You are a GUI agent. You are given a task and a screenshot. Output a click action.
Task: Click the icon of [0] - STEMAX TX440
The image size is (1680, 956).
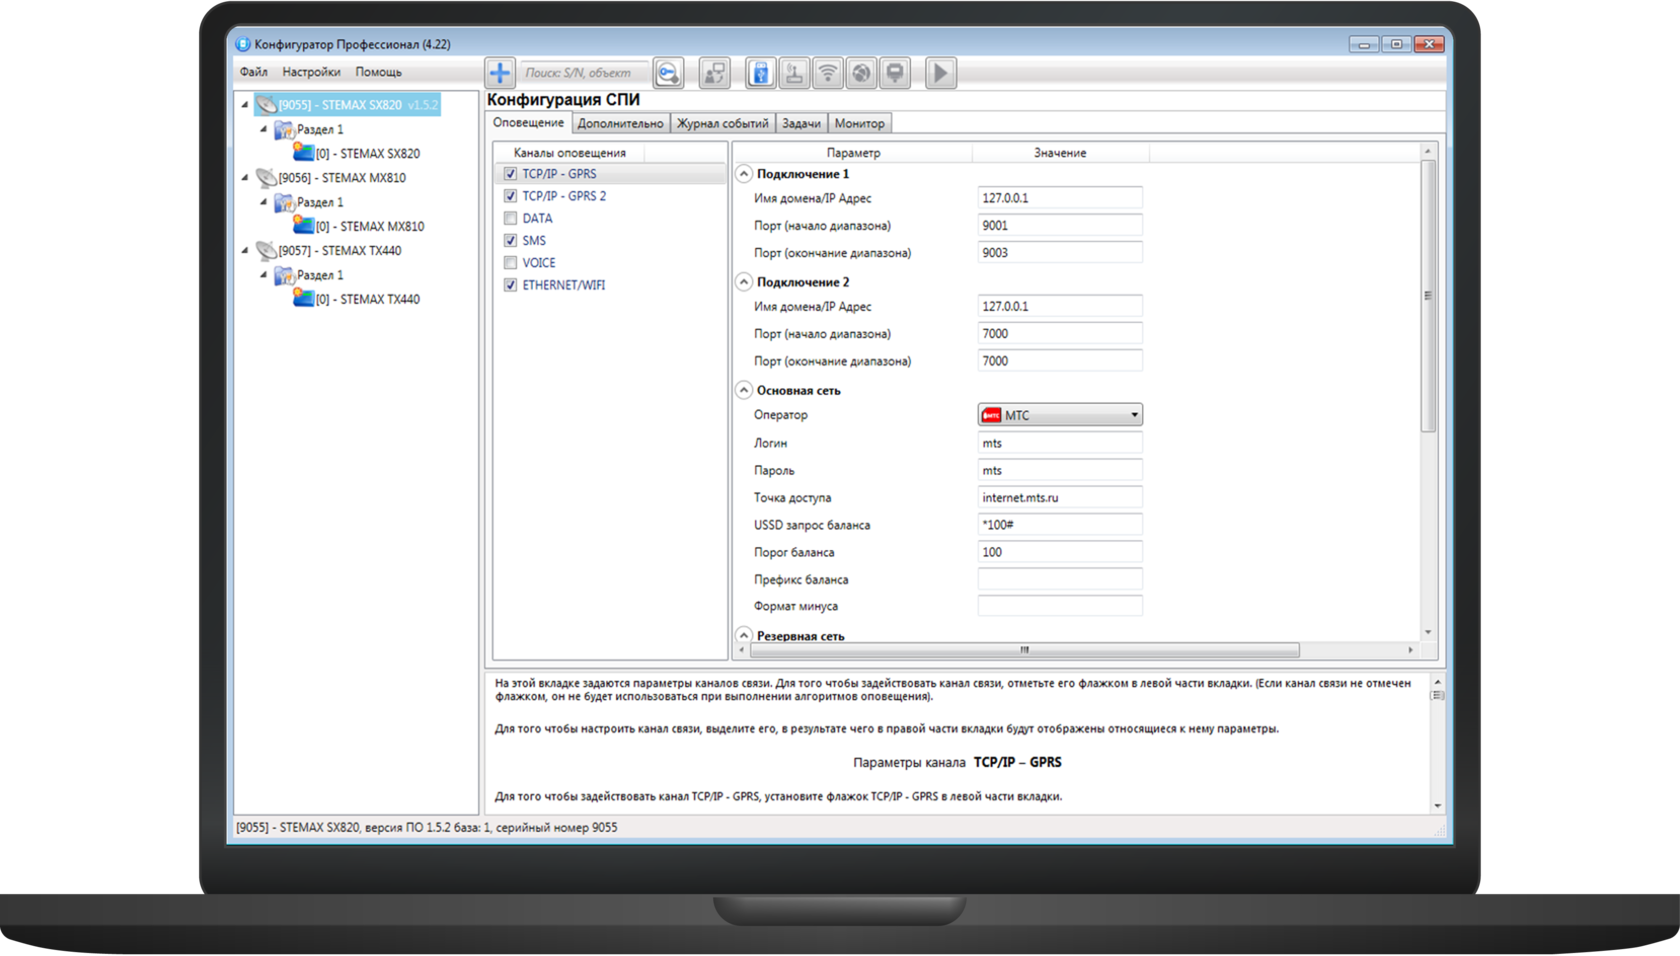point(303,299)
